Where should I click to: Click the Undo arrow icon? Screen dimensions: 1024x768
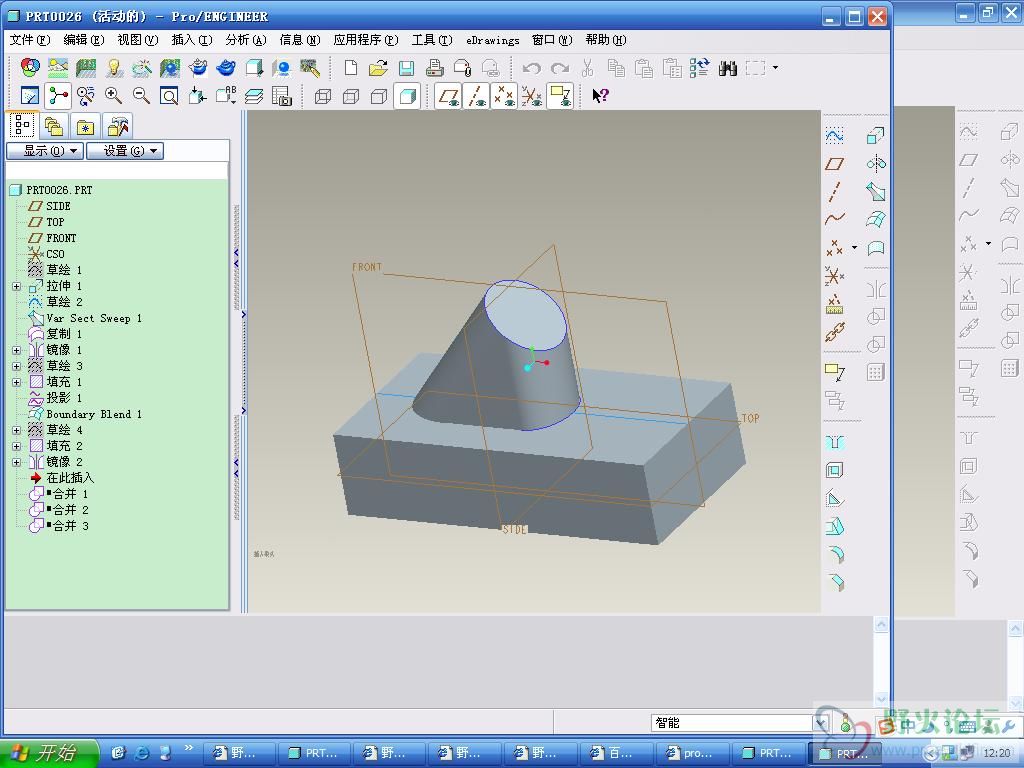pyautogui.click(x=532, y=68)
